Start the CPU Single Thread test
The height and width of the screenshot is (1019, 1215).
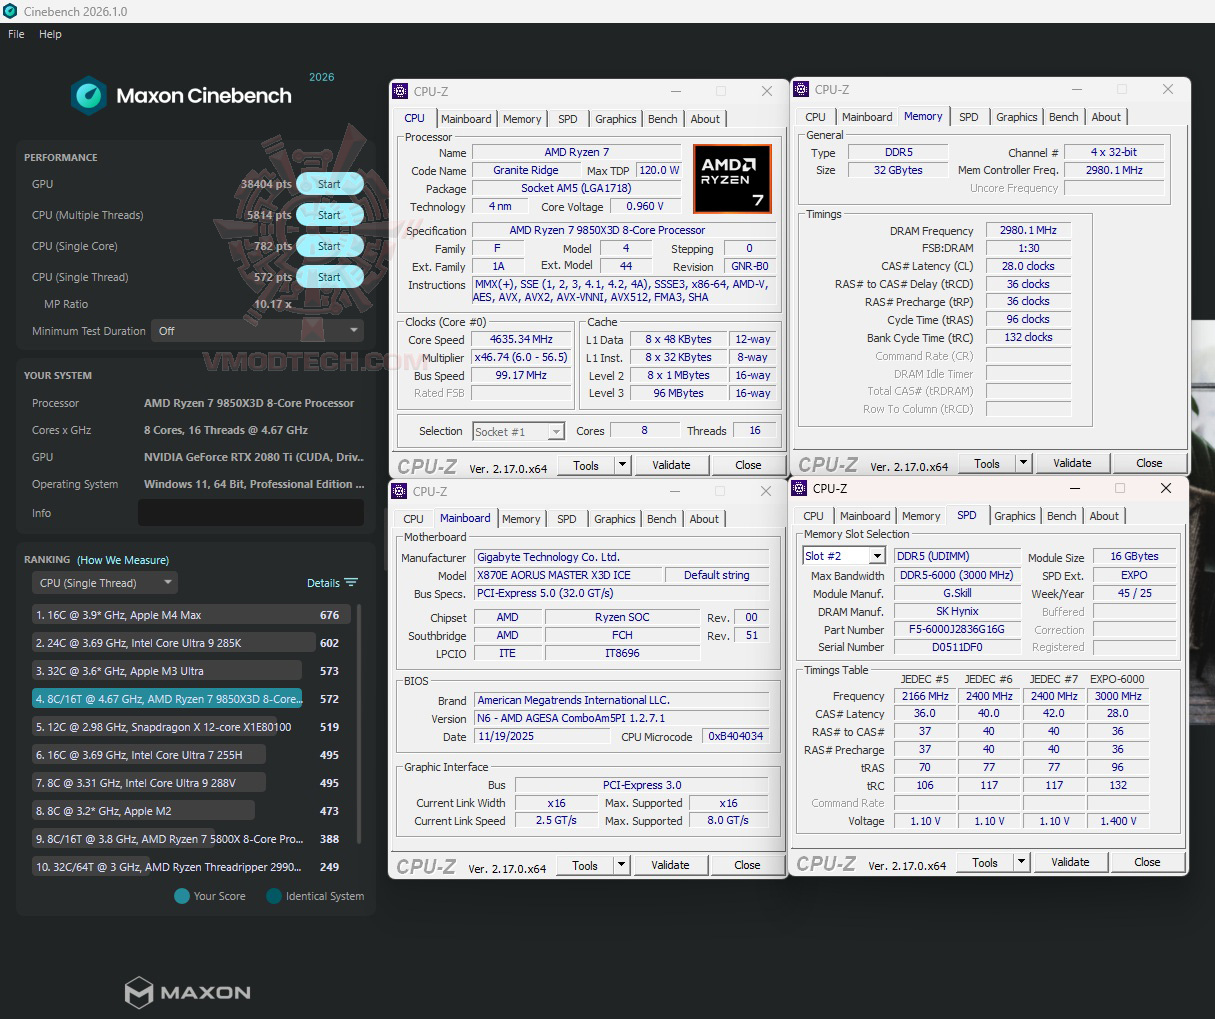click(x=329, y=277)
